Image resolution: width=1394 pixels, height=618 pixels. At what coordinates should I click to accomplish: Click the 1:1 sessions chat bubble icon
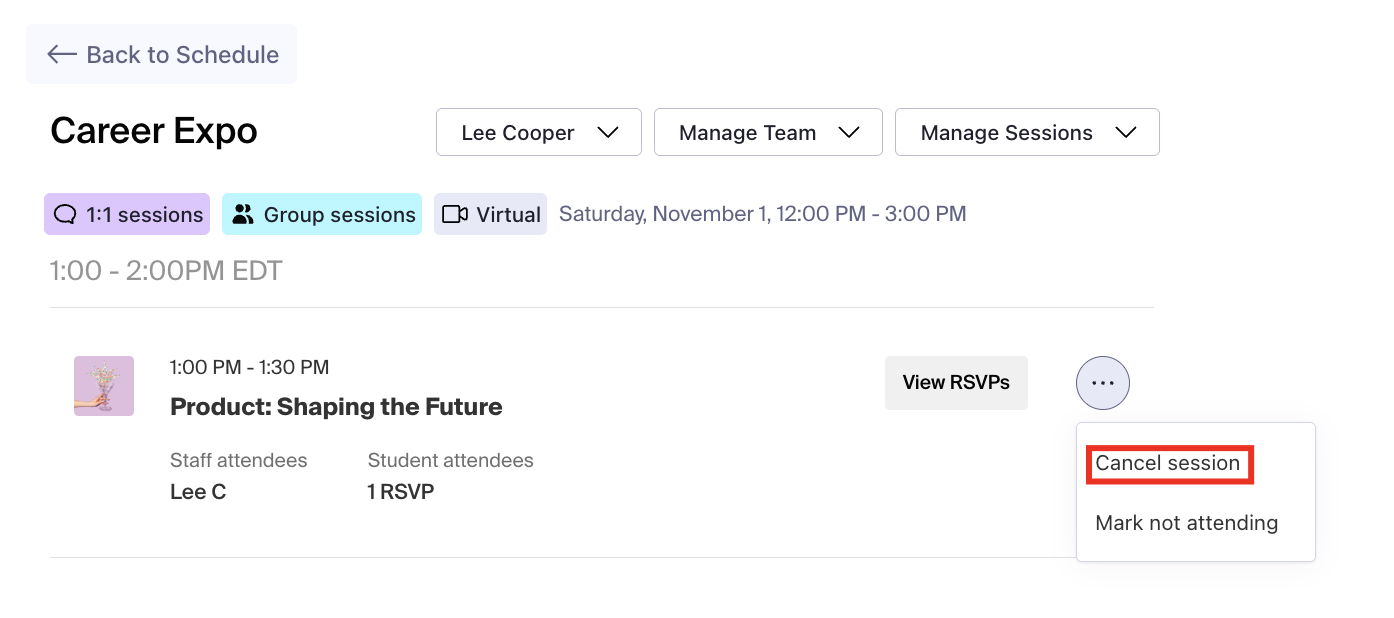[x=65, y=214]
